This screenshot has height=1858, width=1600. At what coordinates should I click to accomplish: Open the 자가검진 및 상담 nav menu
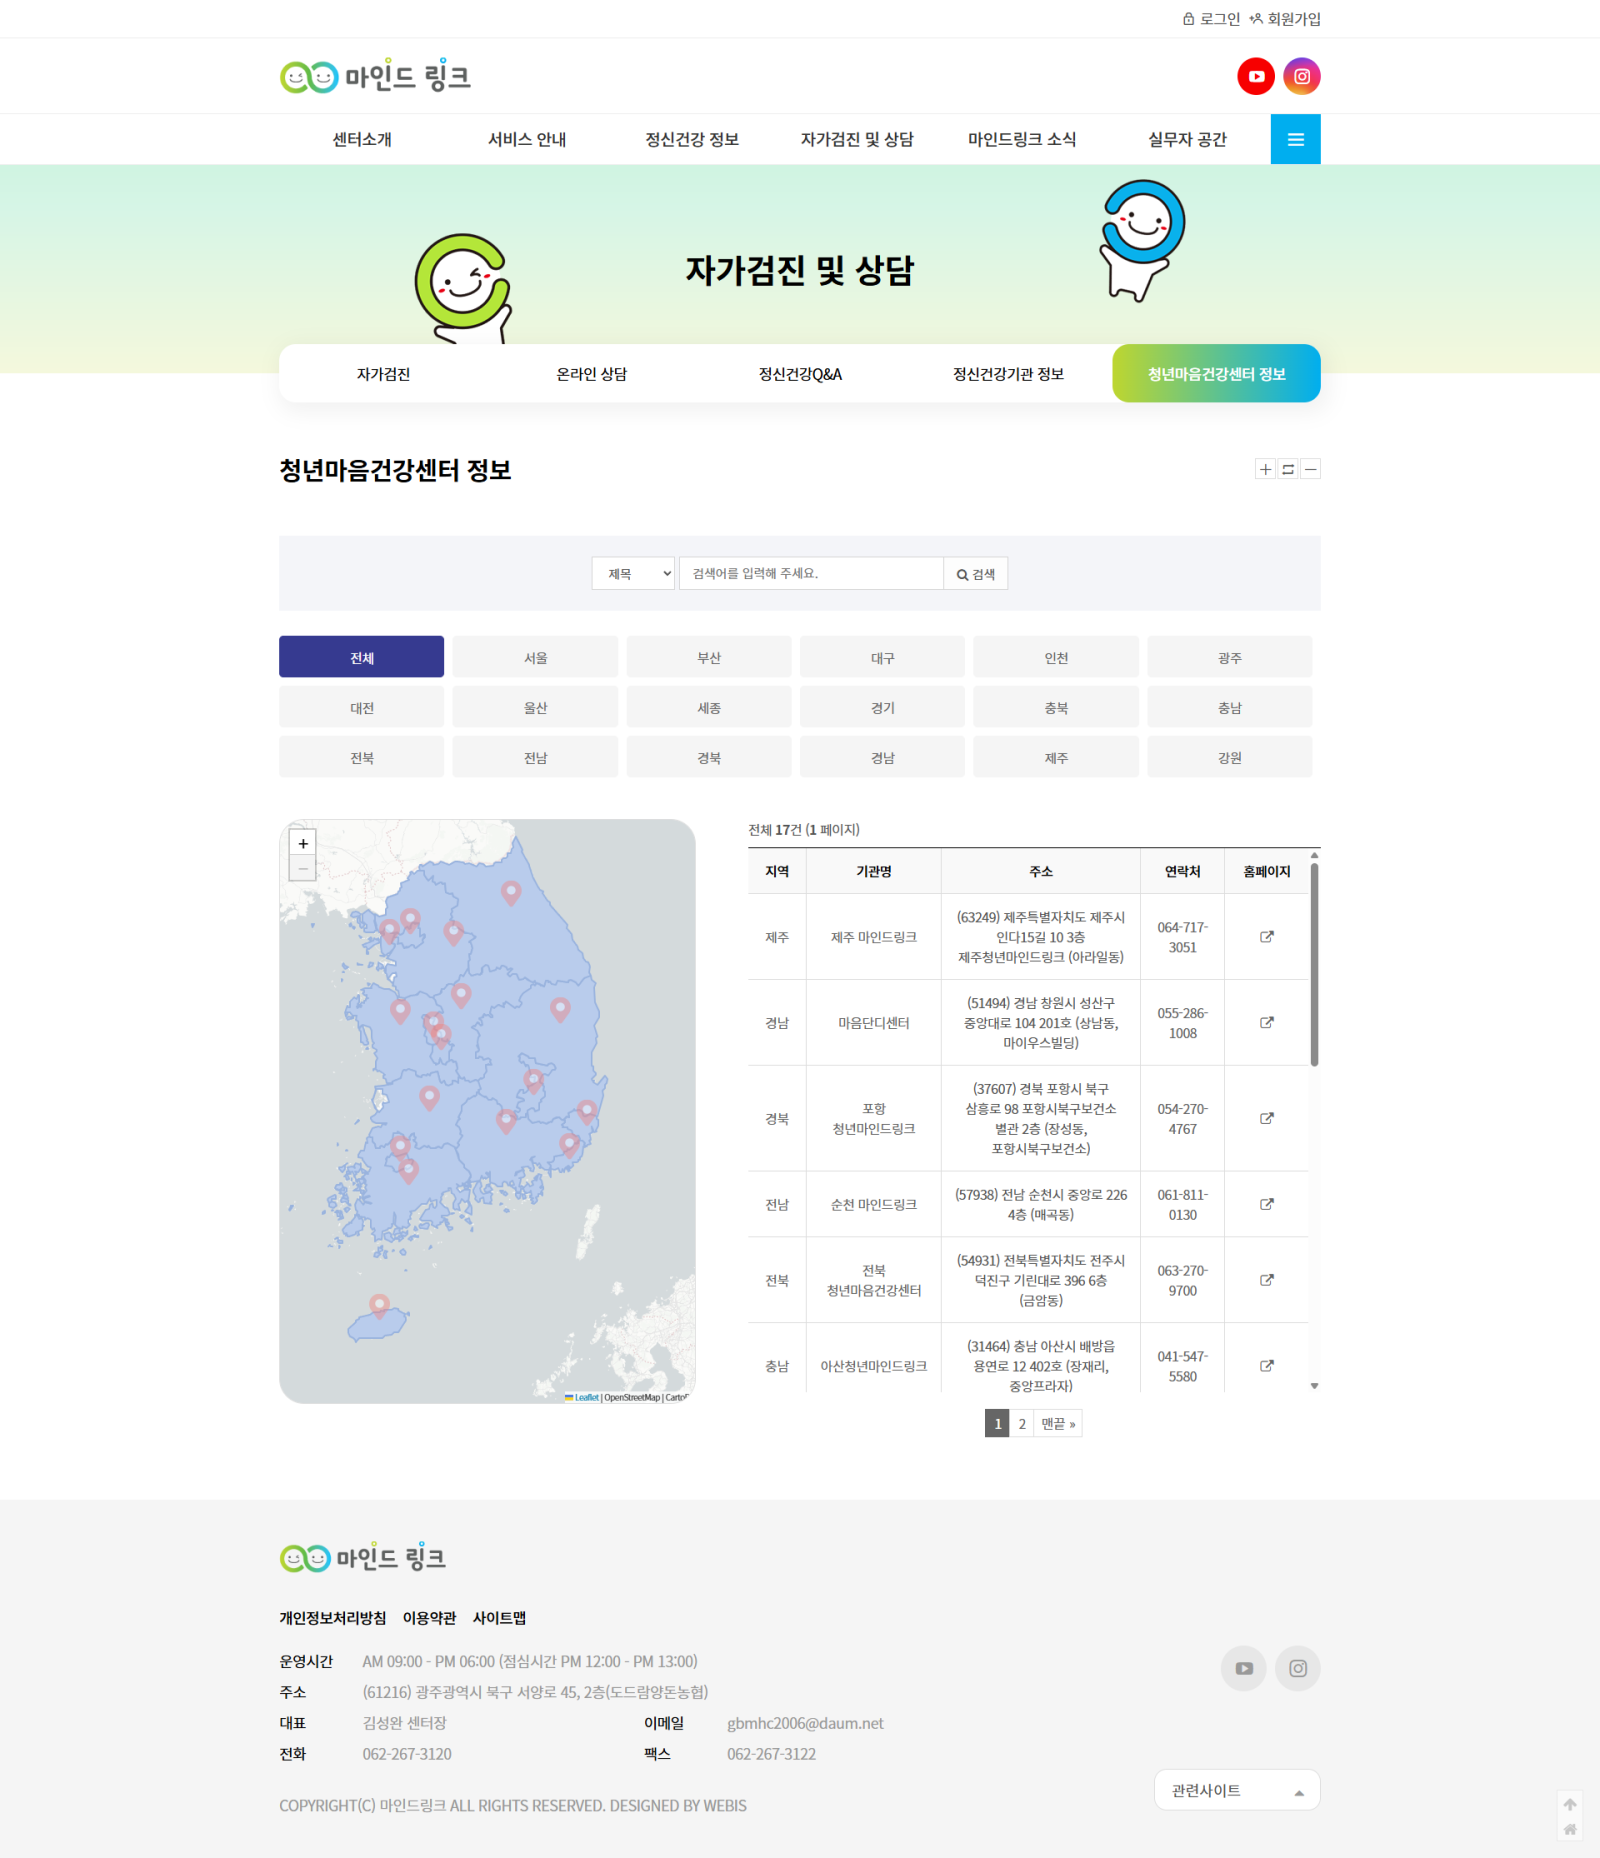pos(857,140)
